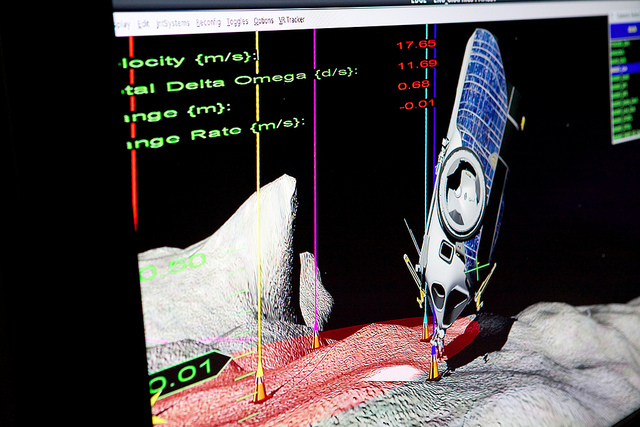Open the Toggles menu
Image resolution: width=640 pixels, height=427 pixels.
pos(239,21)
